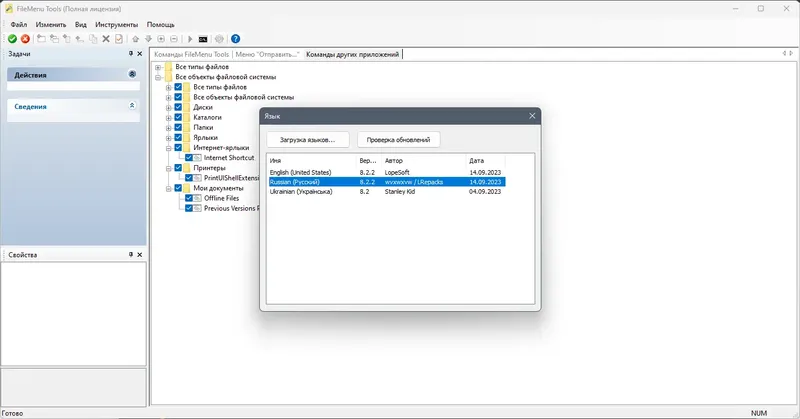Switch to Команды FileMenu Tools tab
The width and height of the screenshot is (800, 419).
pyautogui.click(x=191, y=54)
